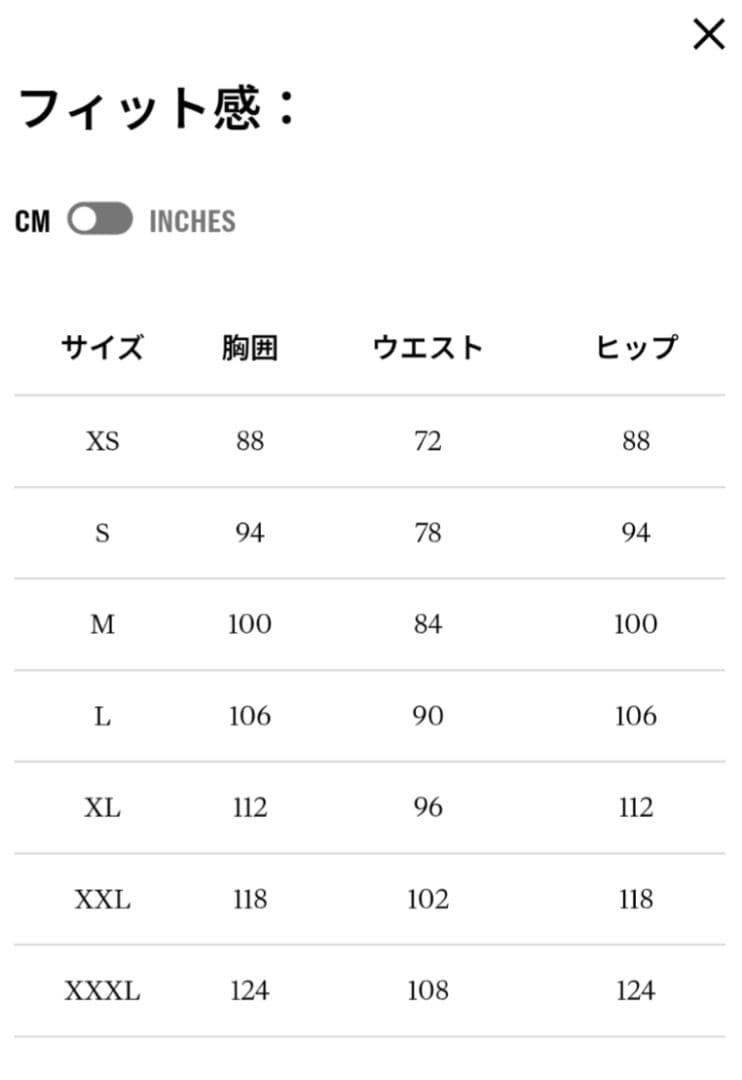Switch measurements to INCHES
The width and height of the screenshot is (742, 1080).
(x=194, y=221)
